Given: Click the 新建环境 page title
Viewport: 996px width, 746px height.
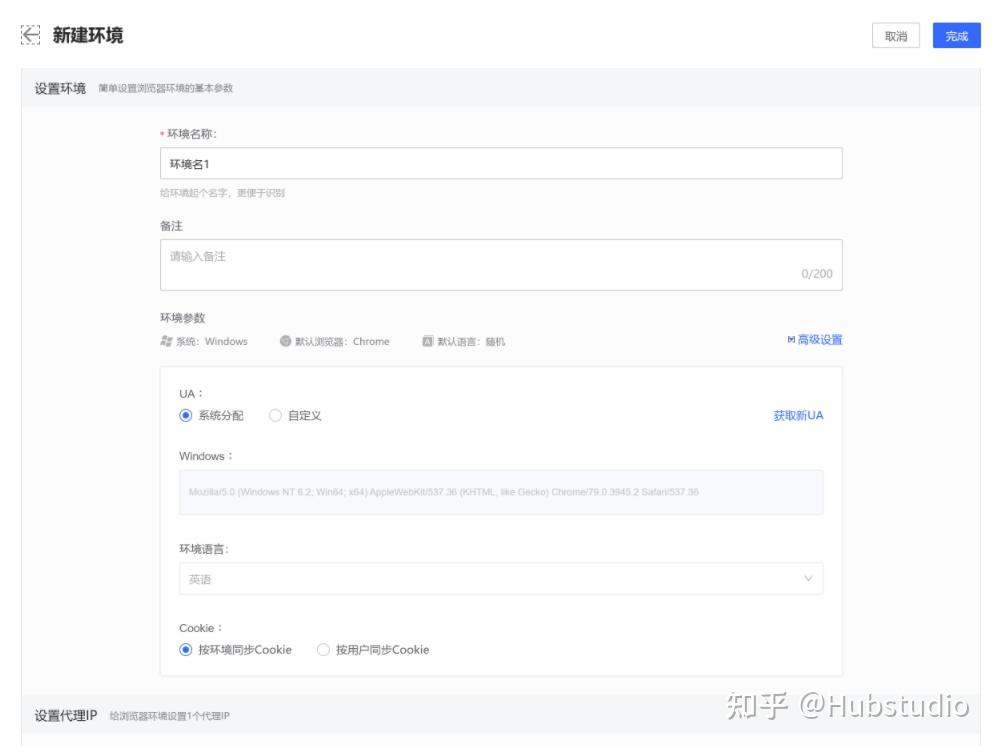Looking at the screenshot, I should [x=88, y=35].
